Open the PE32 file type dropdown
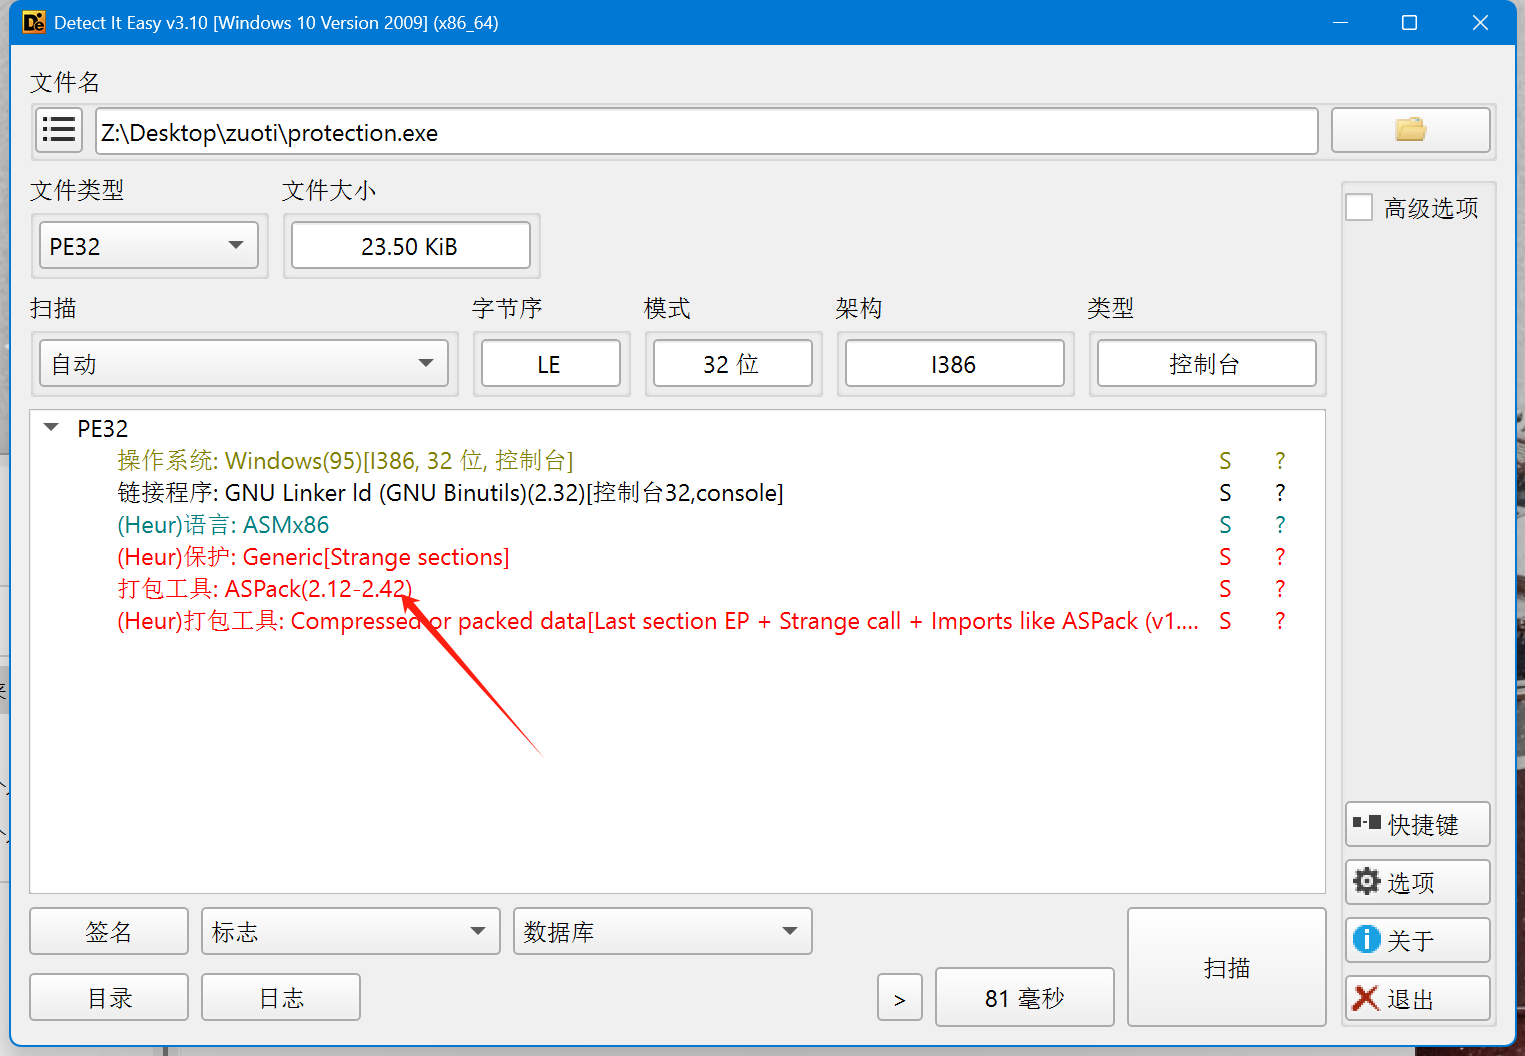The width and height of the screenshot is (1525, 1056). click(x=149, y=246)
